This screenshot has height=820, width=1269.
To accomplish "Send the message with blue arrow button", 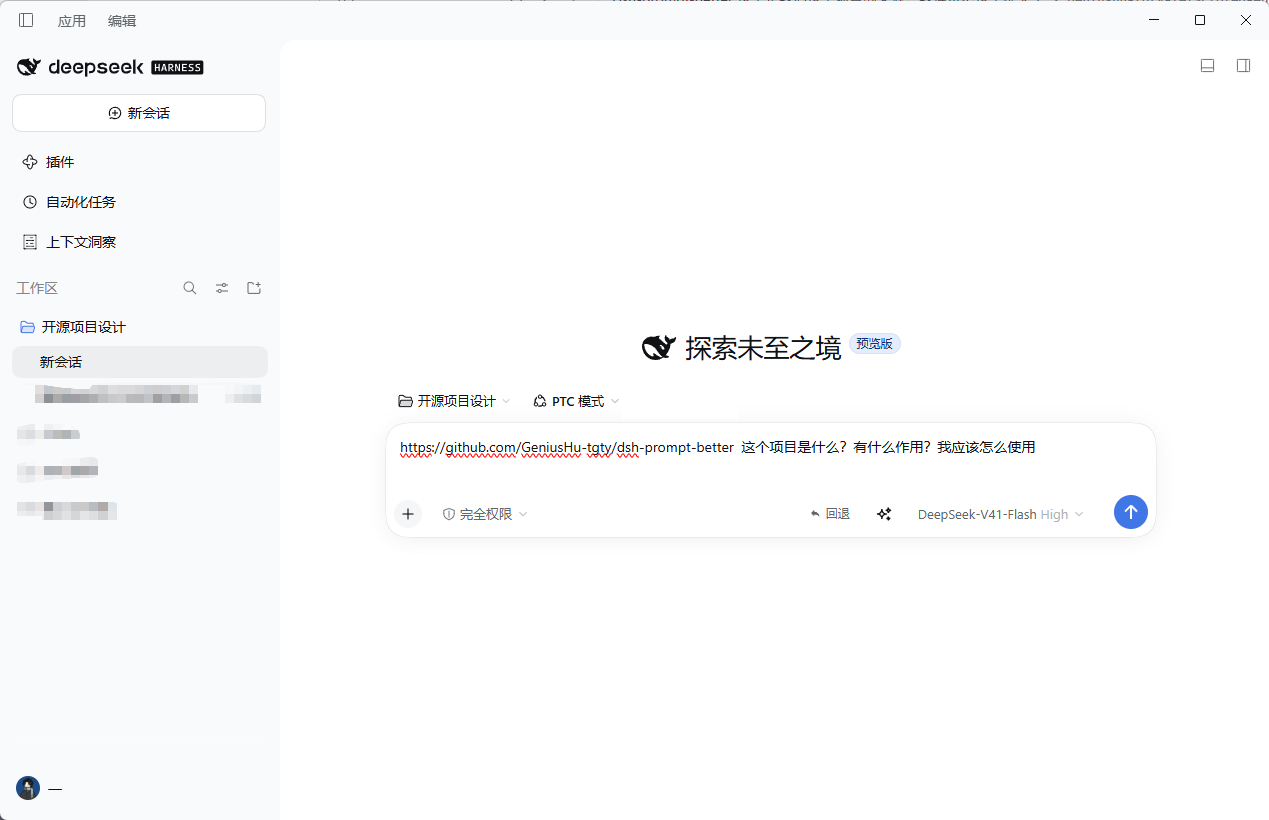I will point(1131,512).
